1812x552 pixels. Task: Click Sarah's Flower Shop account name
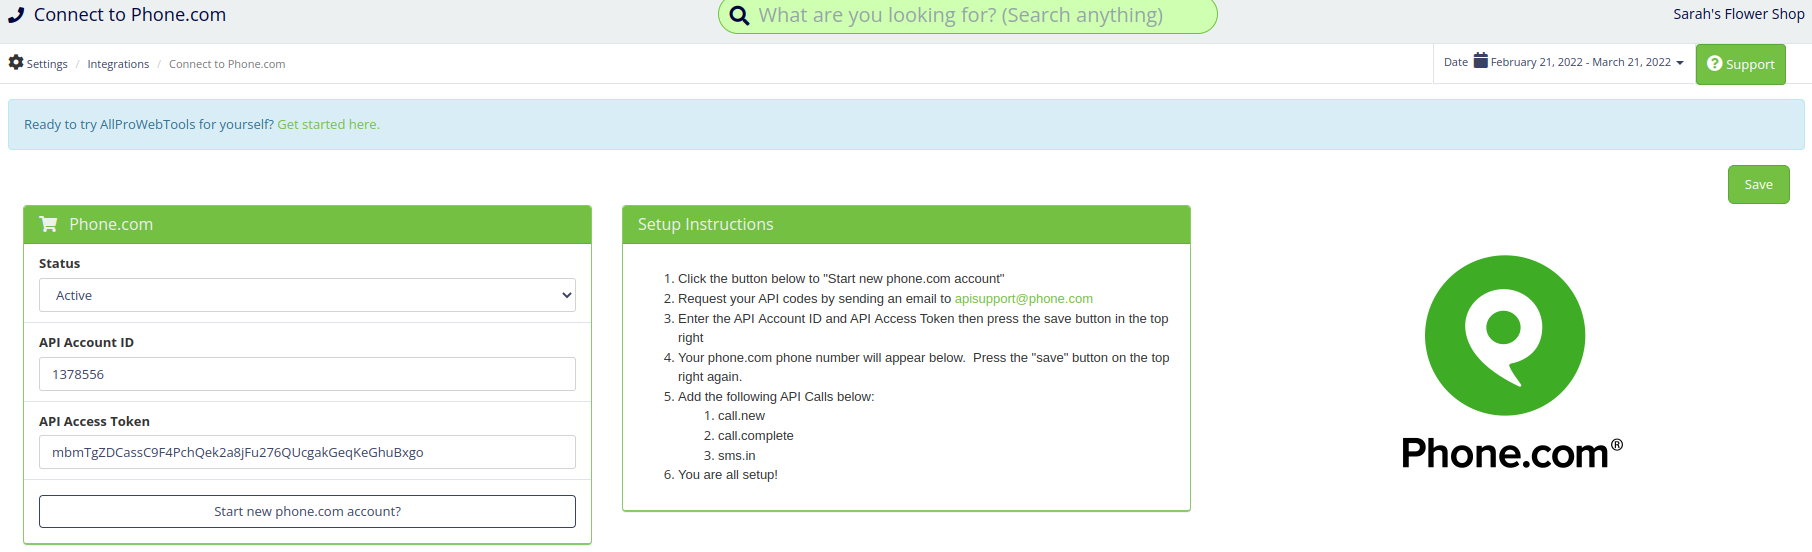(1739, 14)
